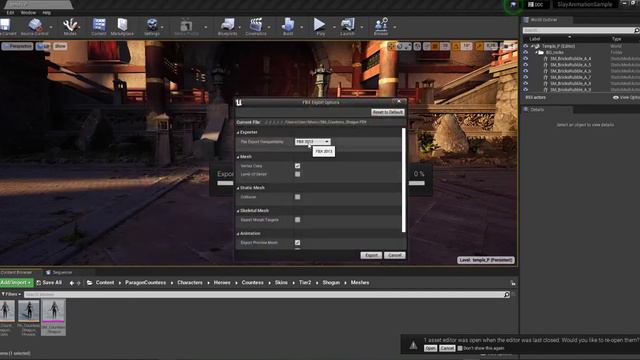Open the Filters dropdown in Content Browser

pyautogui.click(x=11, y=294)
